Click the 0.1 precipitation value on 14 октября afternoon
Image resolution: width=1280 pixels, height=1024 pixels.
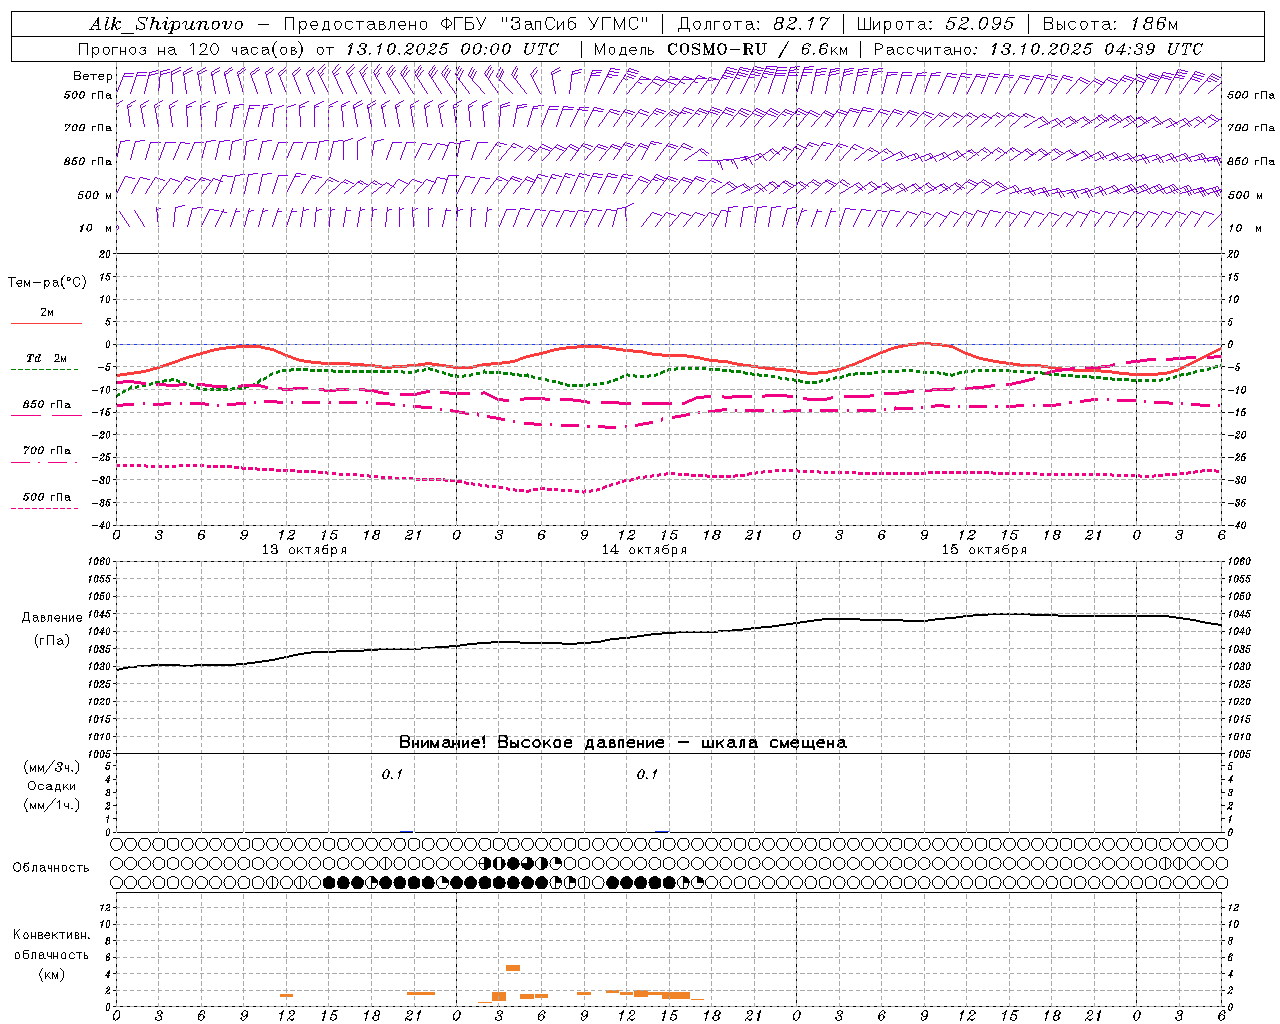647,774
